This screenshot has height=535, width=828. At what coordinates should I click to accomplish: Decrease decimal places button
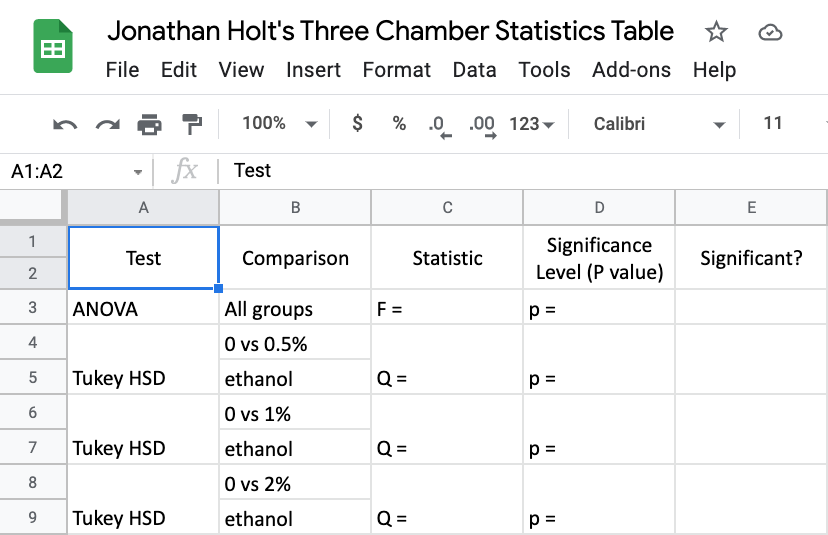(439, 125)
